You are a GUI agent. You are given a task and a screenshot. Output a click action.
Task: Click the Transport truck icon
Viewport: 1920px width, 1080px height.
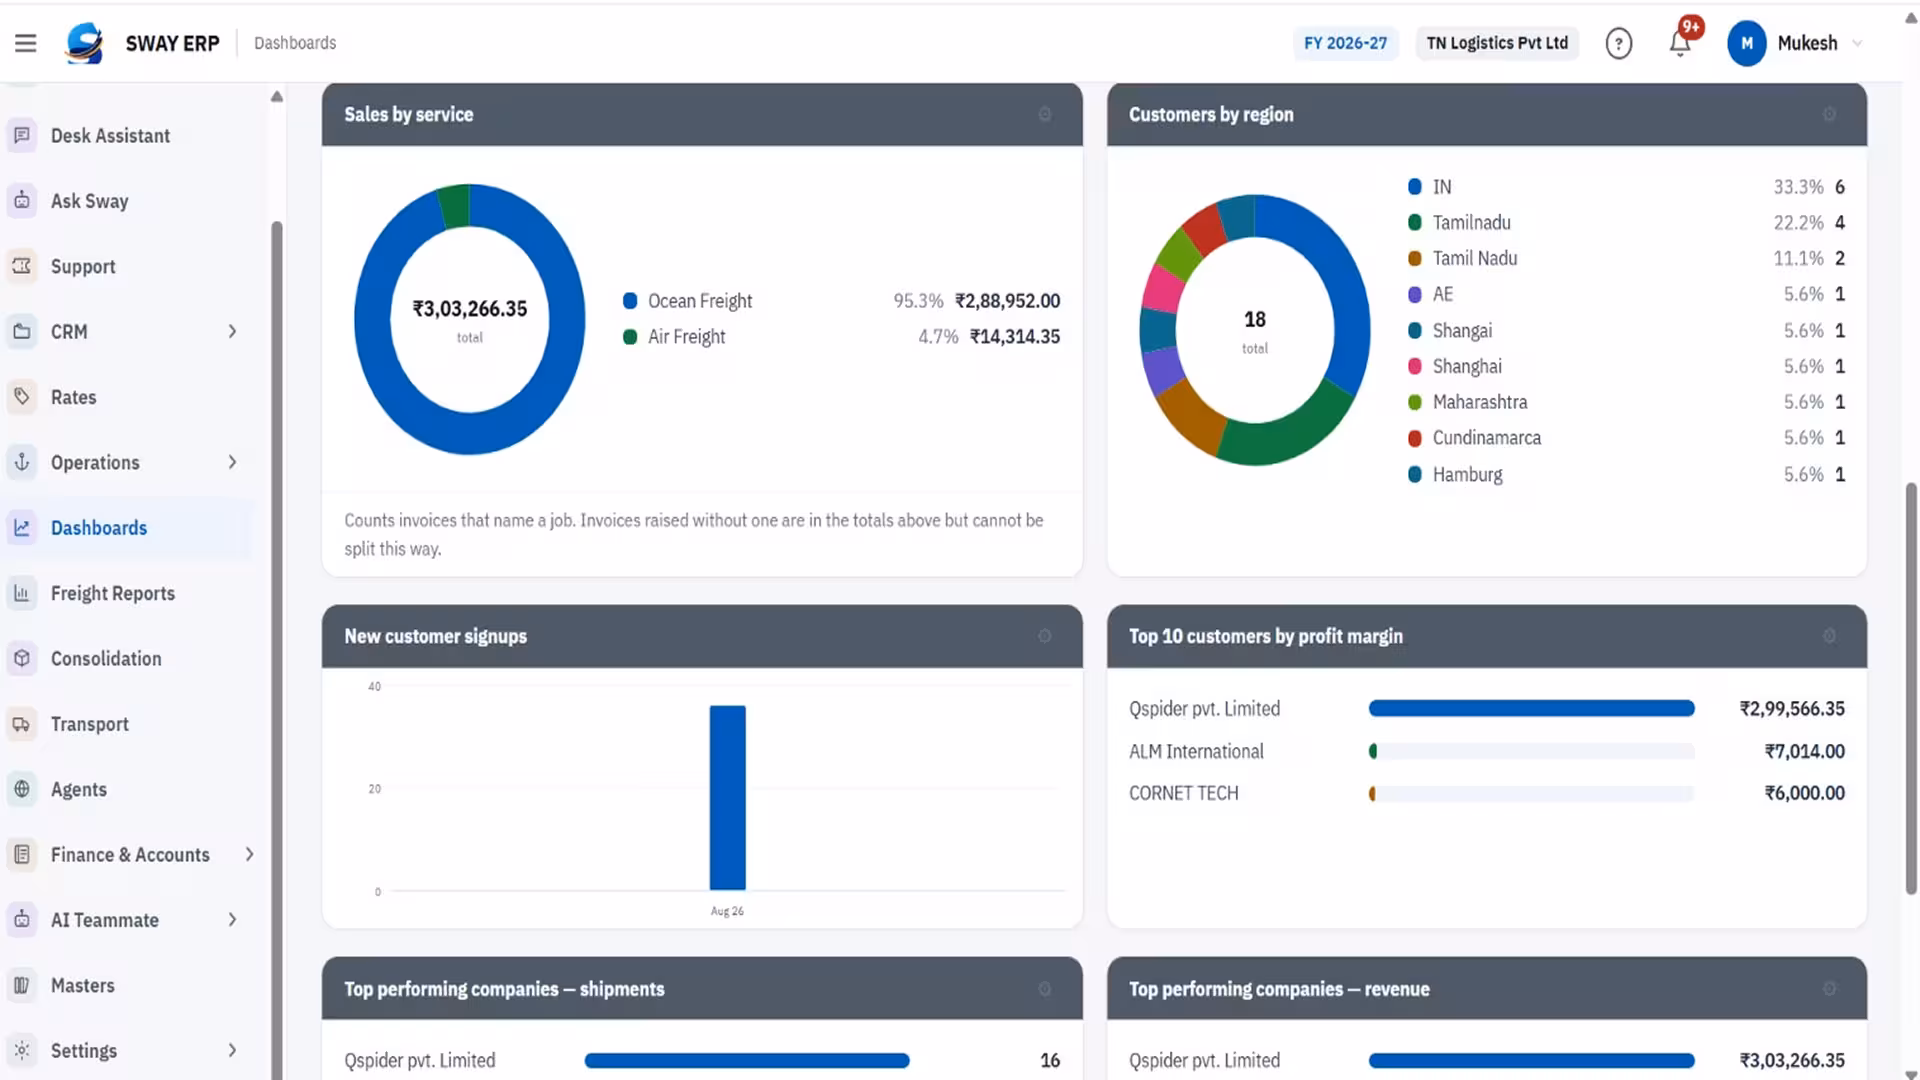(22, 724)
